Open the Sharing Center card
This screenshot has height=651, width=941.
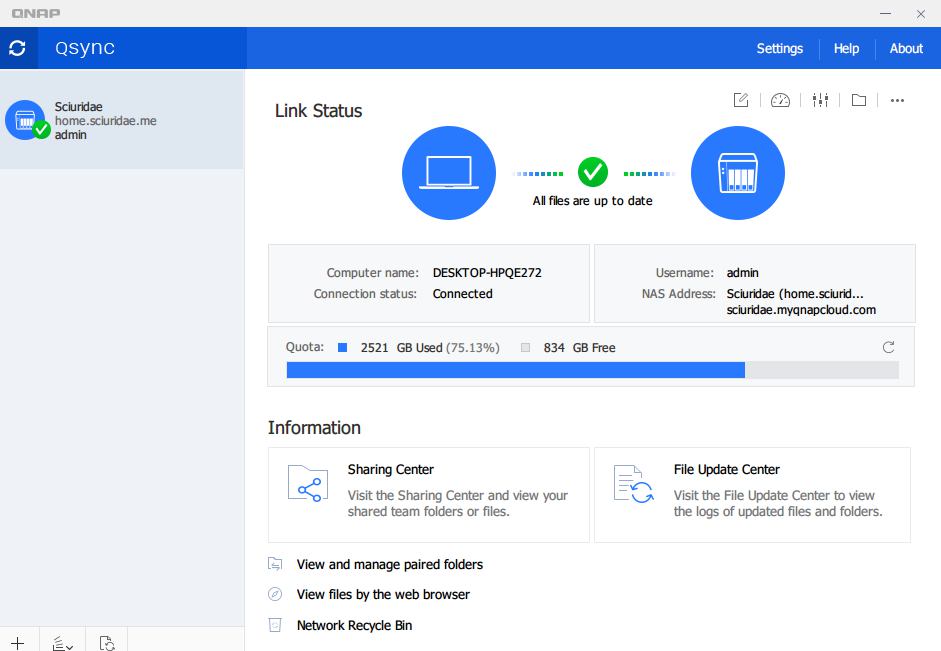[x=429, y=495]
